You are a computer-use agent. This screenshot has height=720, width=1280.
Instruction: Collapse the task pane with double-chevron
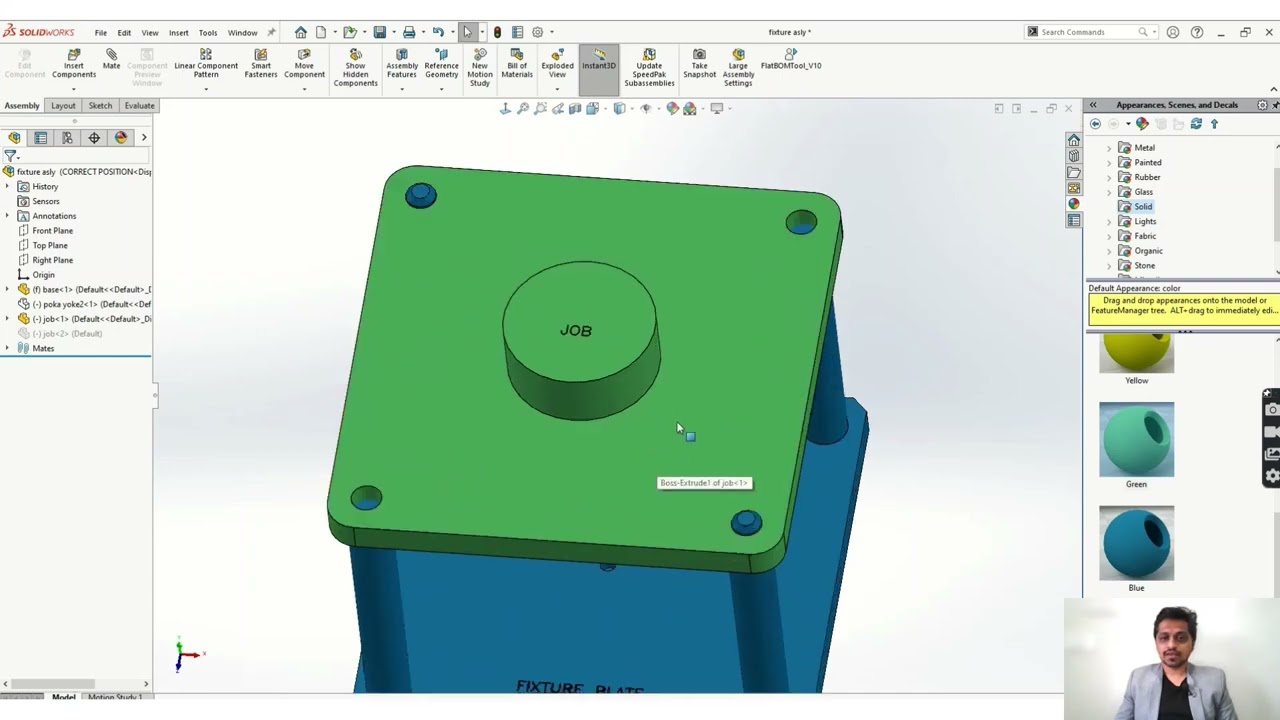click(x=1093, y=105)
